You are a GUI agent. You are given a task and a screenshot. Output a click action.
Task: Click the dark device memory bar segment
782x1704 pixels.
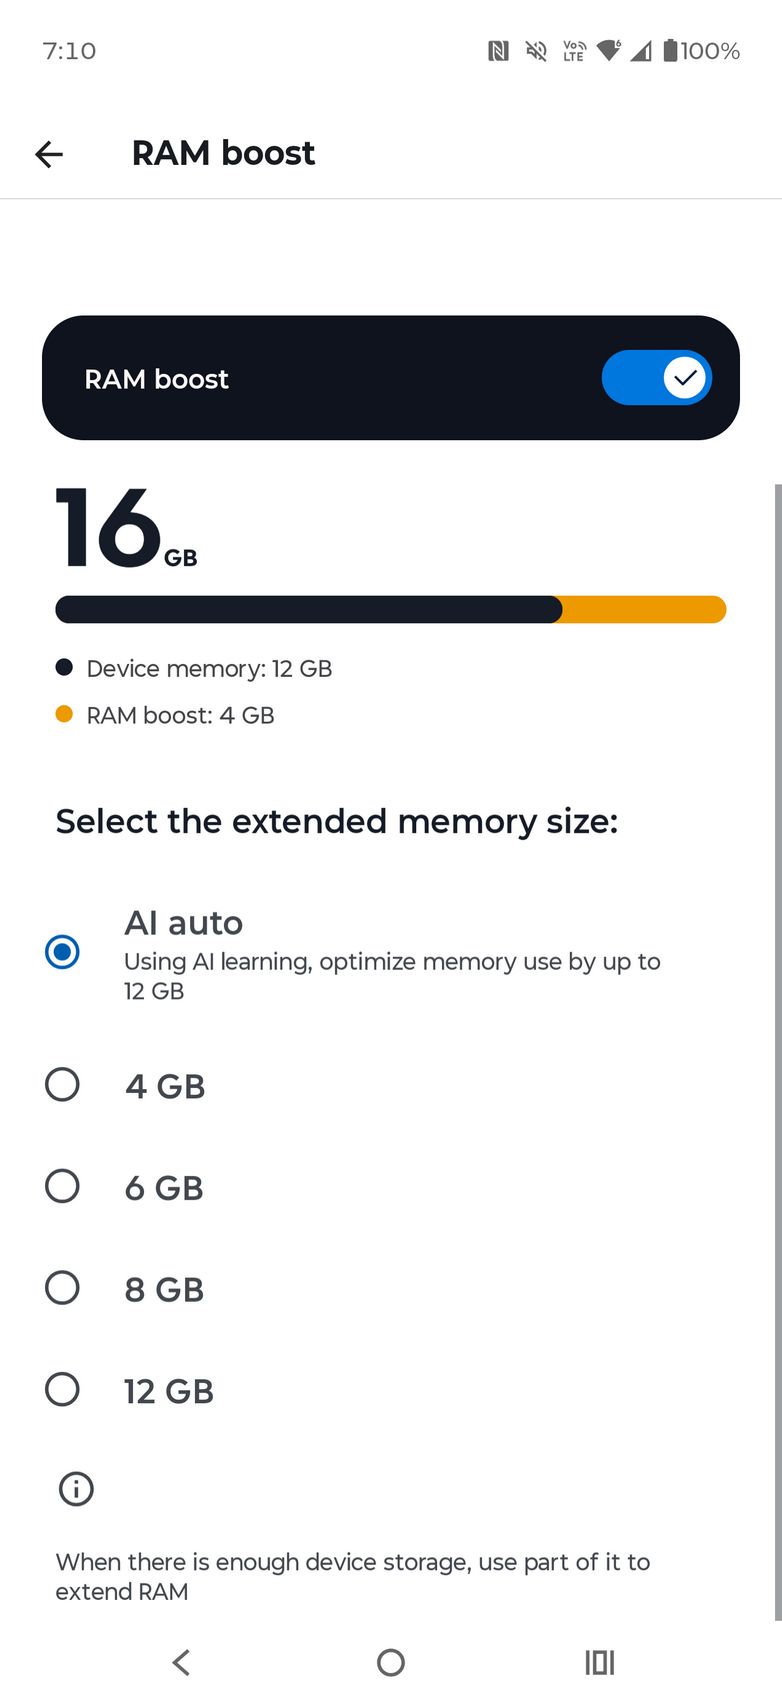pos(308,610)
